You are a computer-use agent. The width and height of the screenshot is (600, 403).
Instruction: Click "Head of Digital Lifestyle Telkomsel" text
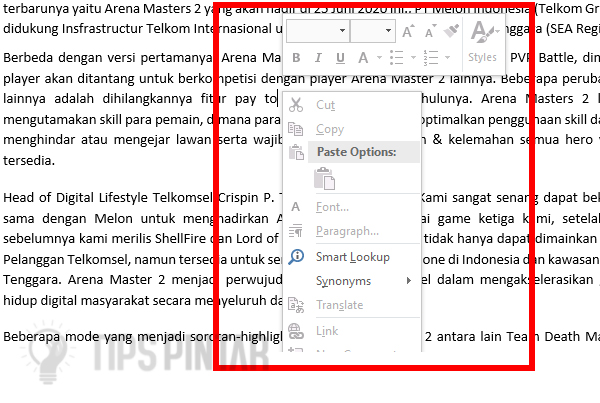(108, 197)
